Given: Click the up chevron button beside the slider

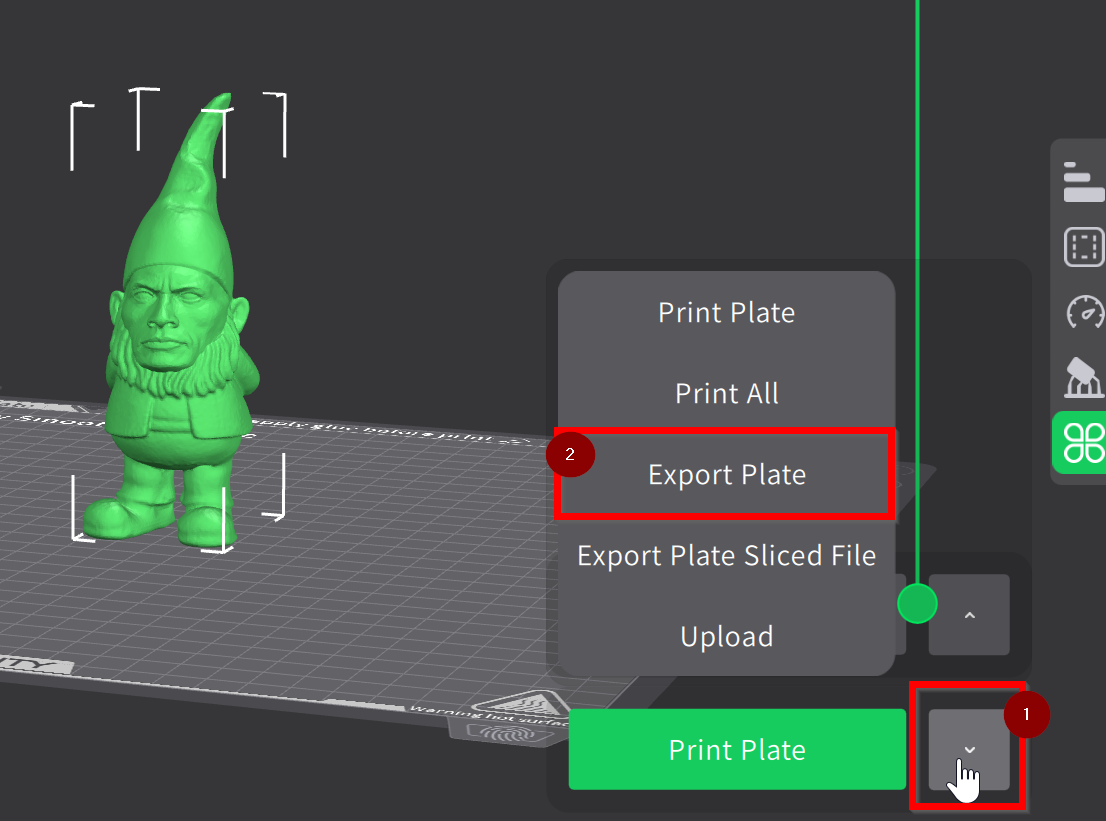Looking at the screenshot, I should (968, 615).
